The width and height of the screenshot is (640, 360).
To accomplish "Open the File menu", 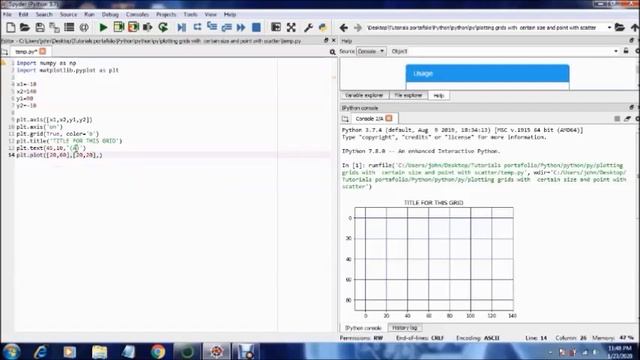I will pos(7,14).
